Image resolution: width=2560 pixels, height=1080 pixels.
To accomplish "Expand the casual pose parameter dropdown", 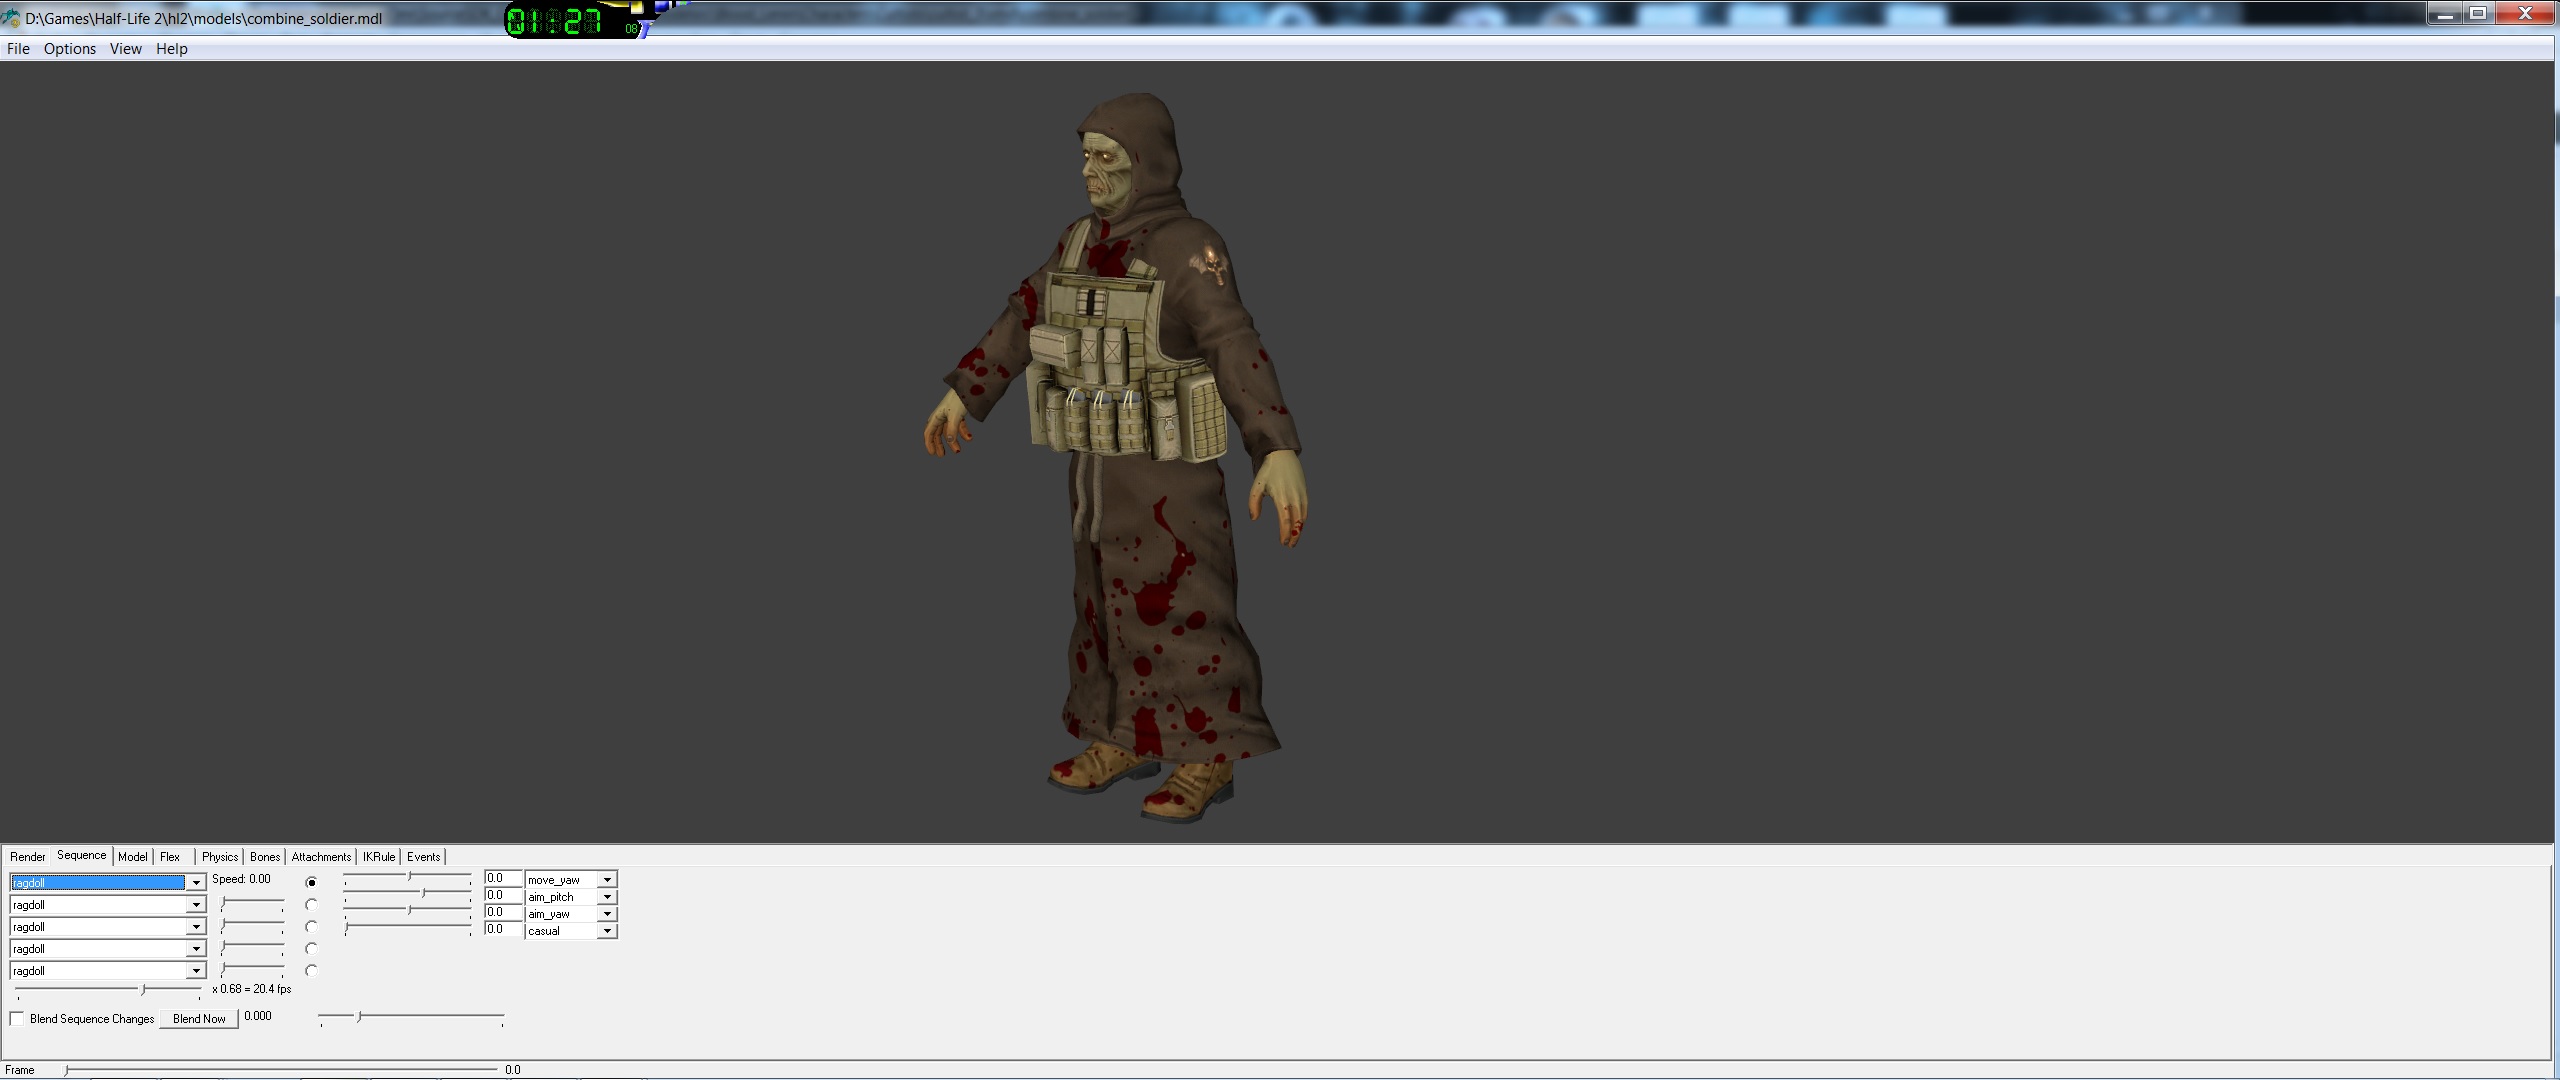I will coord(607,931).
